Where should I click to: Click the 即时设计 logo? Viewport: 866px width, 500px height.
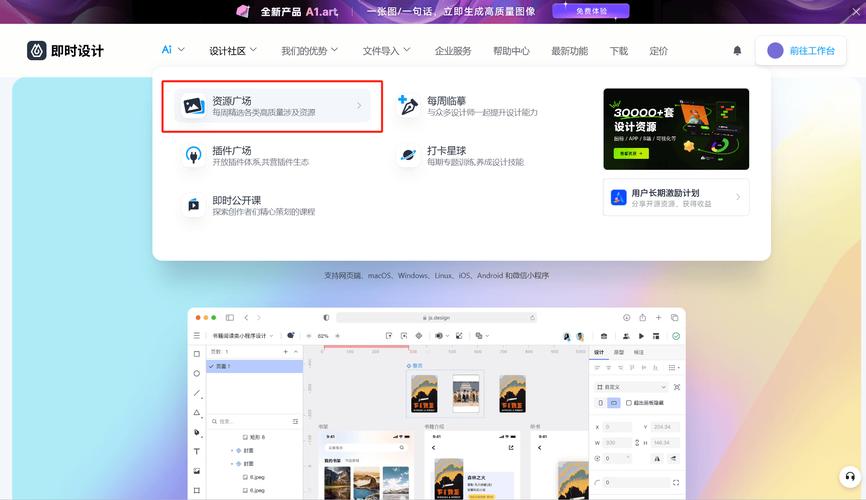[65, 51]
